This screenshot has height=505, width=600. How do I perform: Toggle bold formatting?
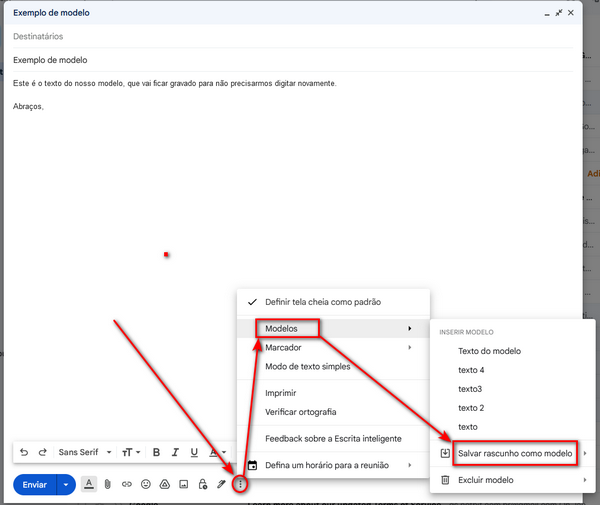point(156,452)
